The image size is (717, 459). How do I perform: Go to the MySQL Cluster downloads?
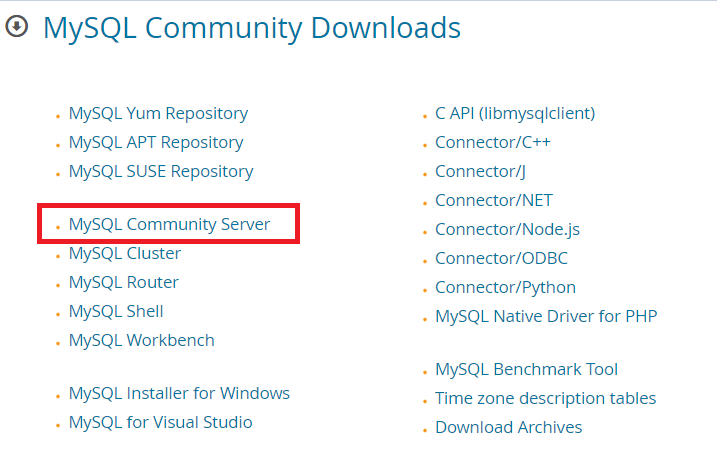point(125,253)
